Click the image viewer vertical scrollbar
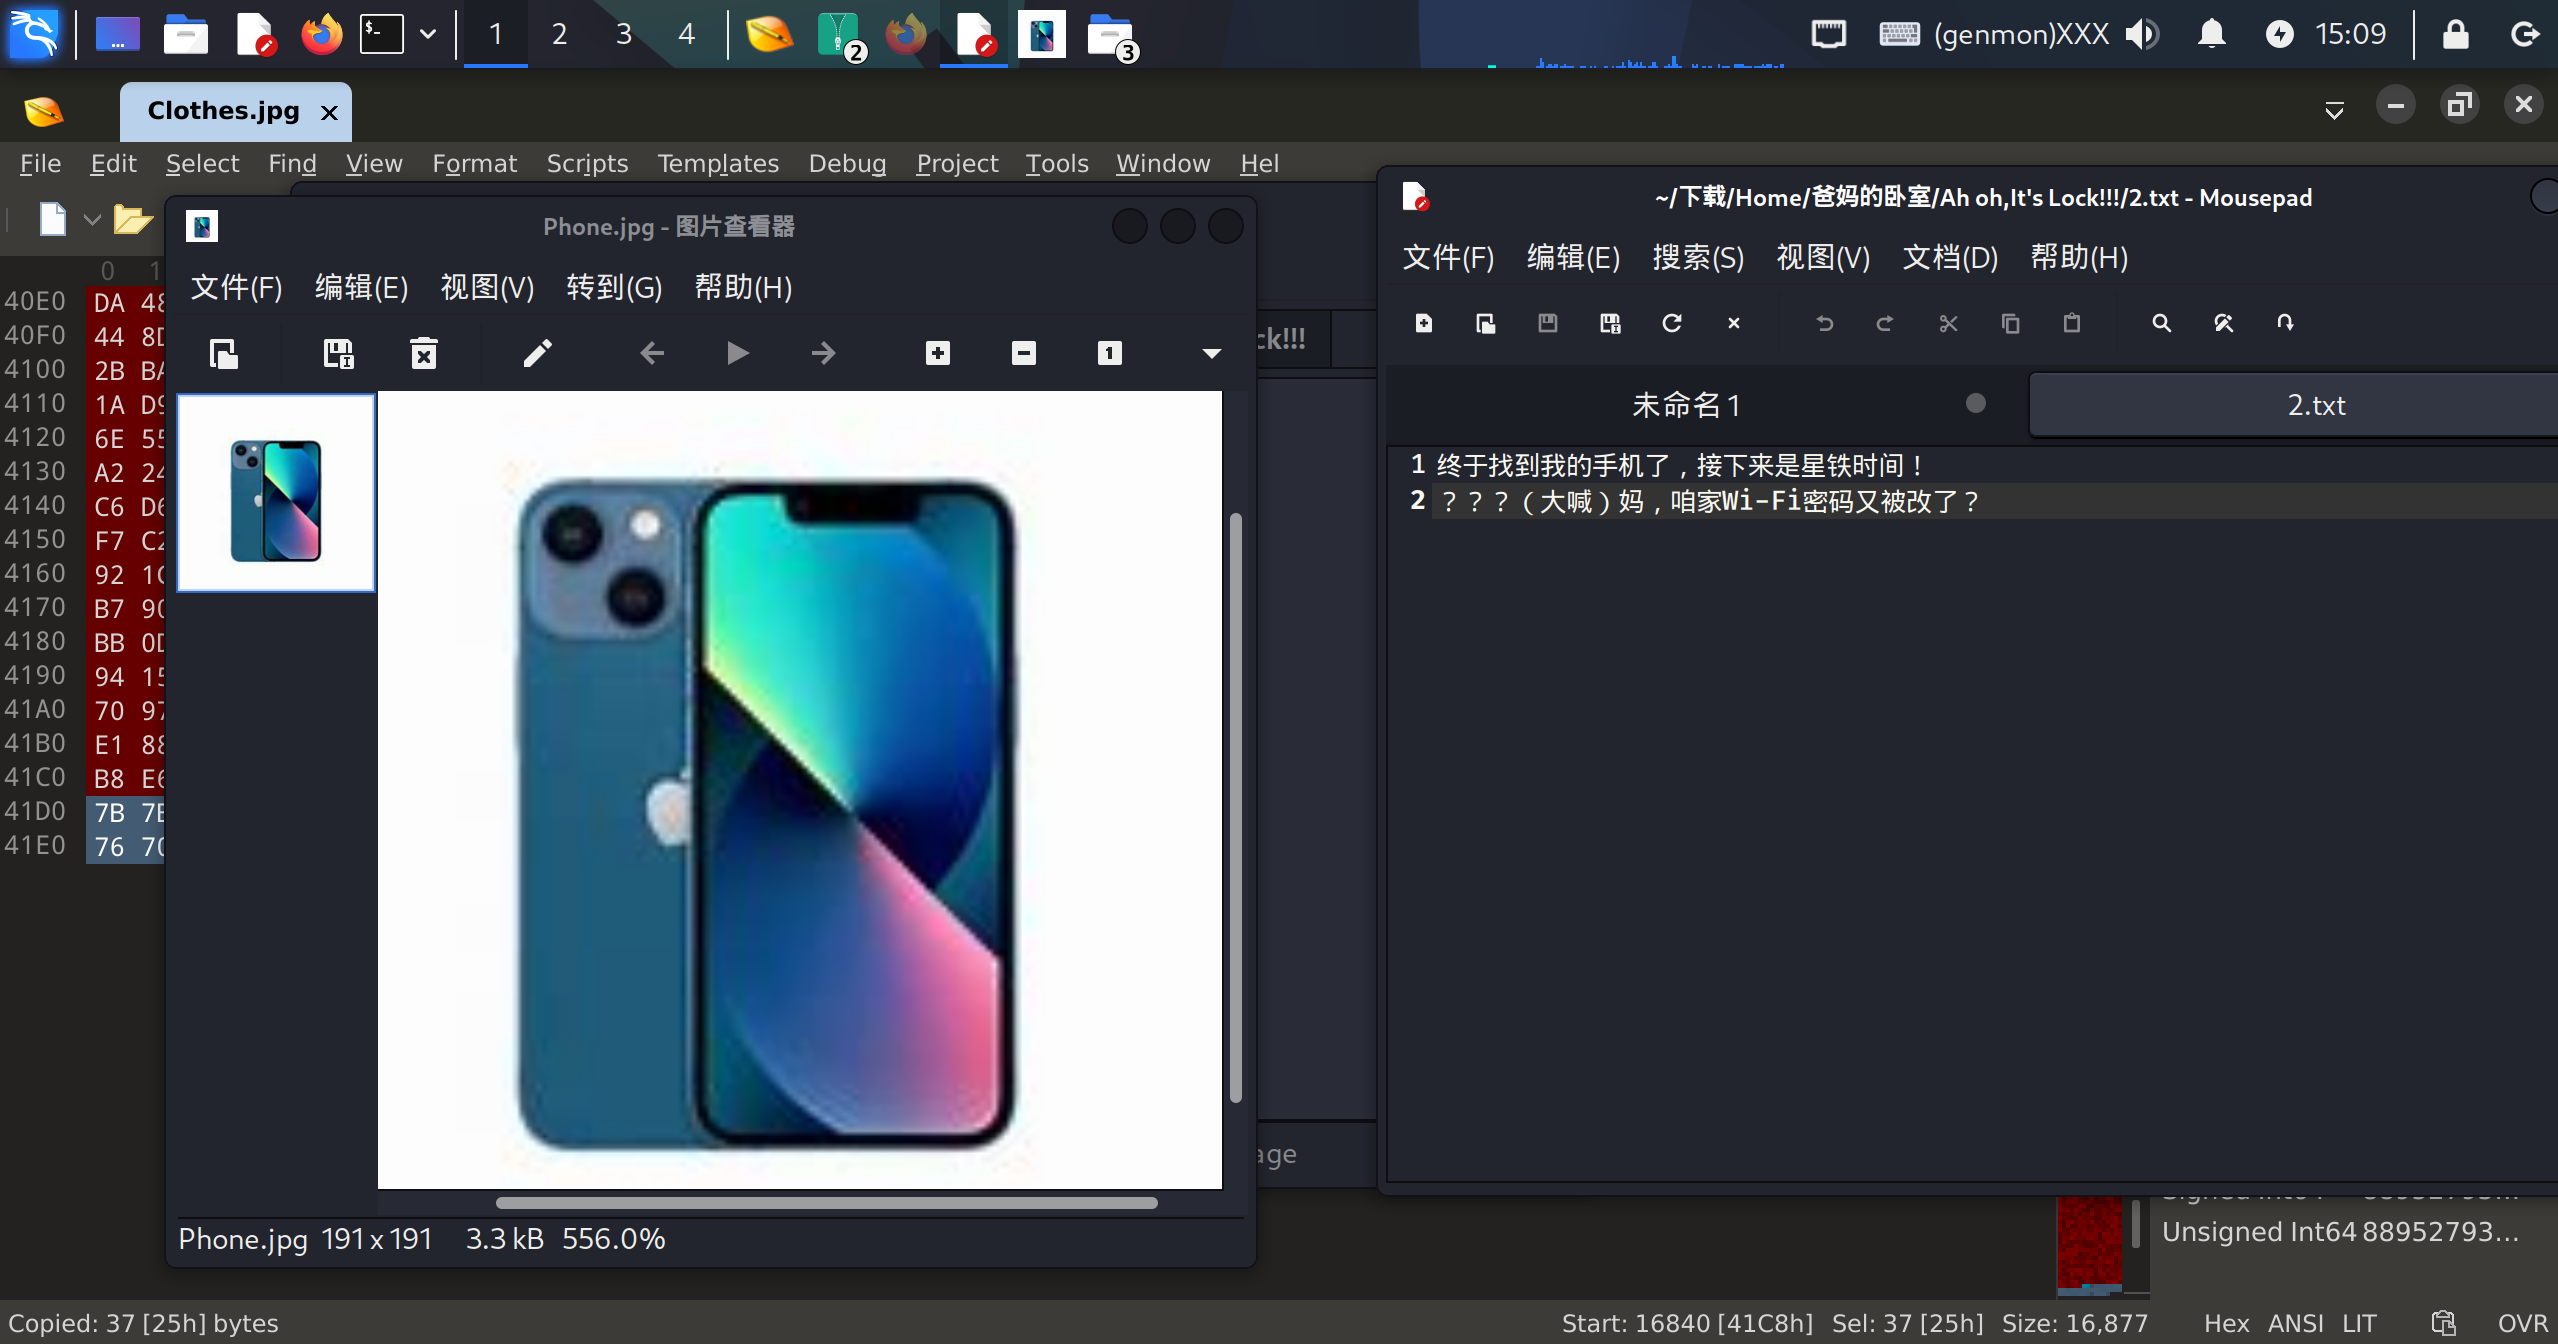 tap(1235, 808)
